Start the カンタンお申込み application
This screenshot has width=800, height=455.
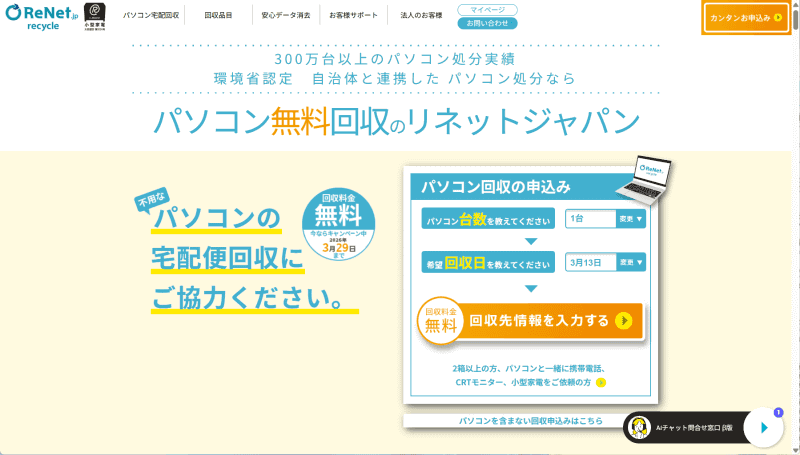tap(746, 18)
